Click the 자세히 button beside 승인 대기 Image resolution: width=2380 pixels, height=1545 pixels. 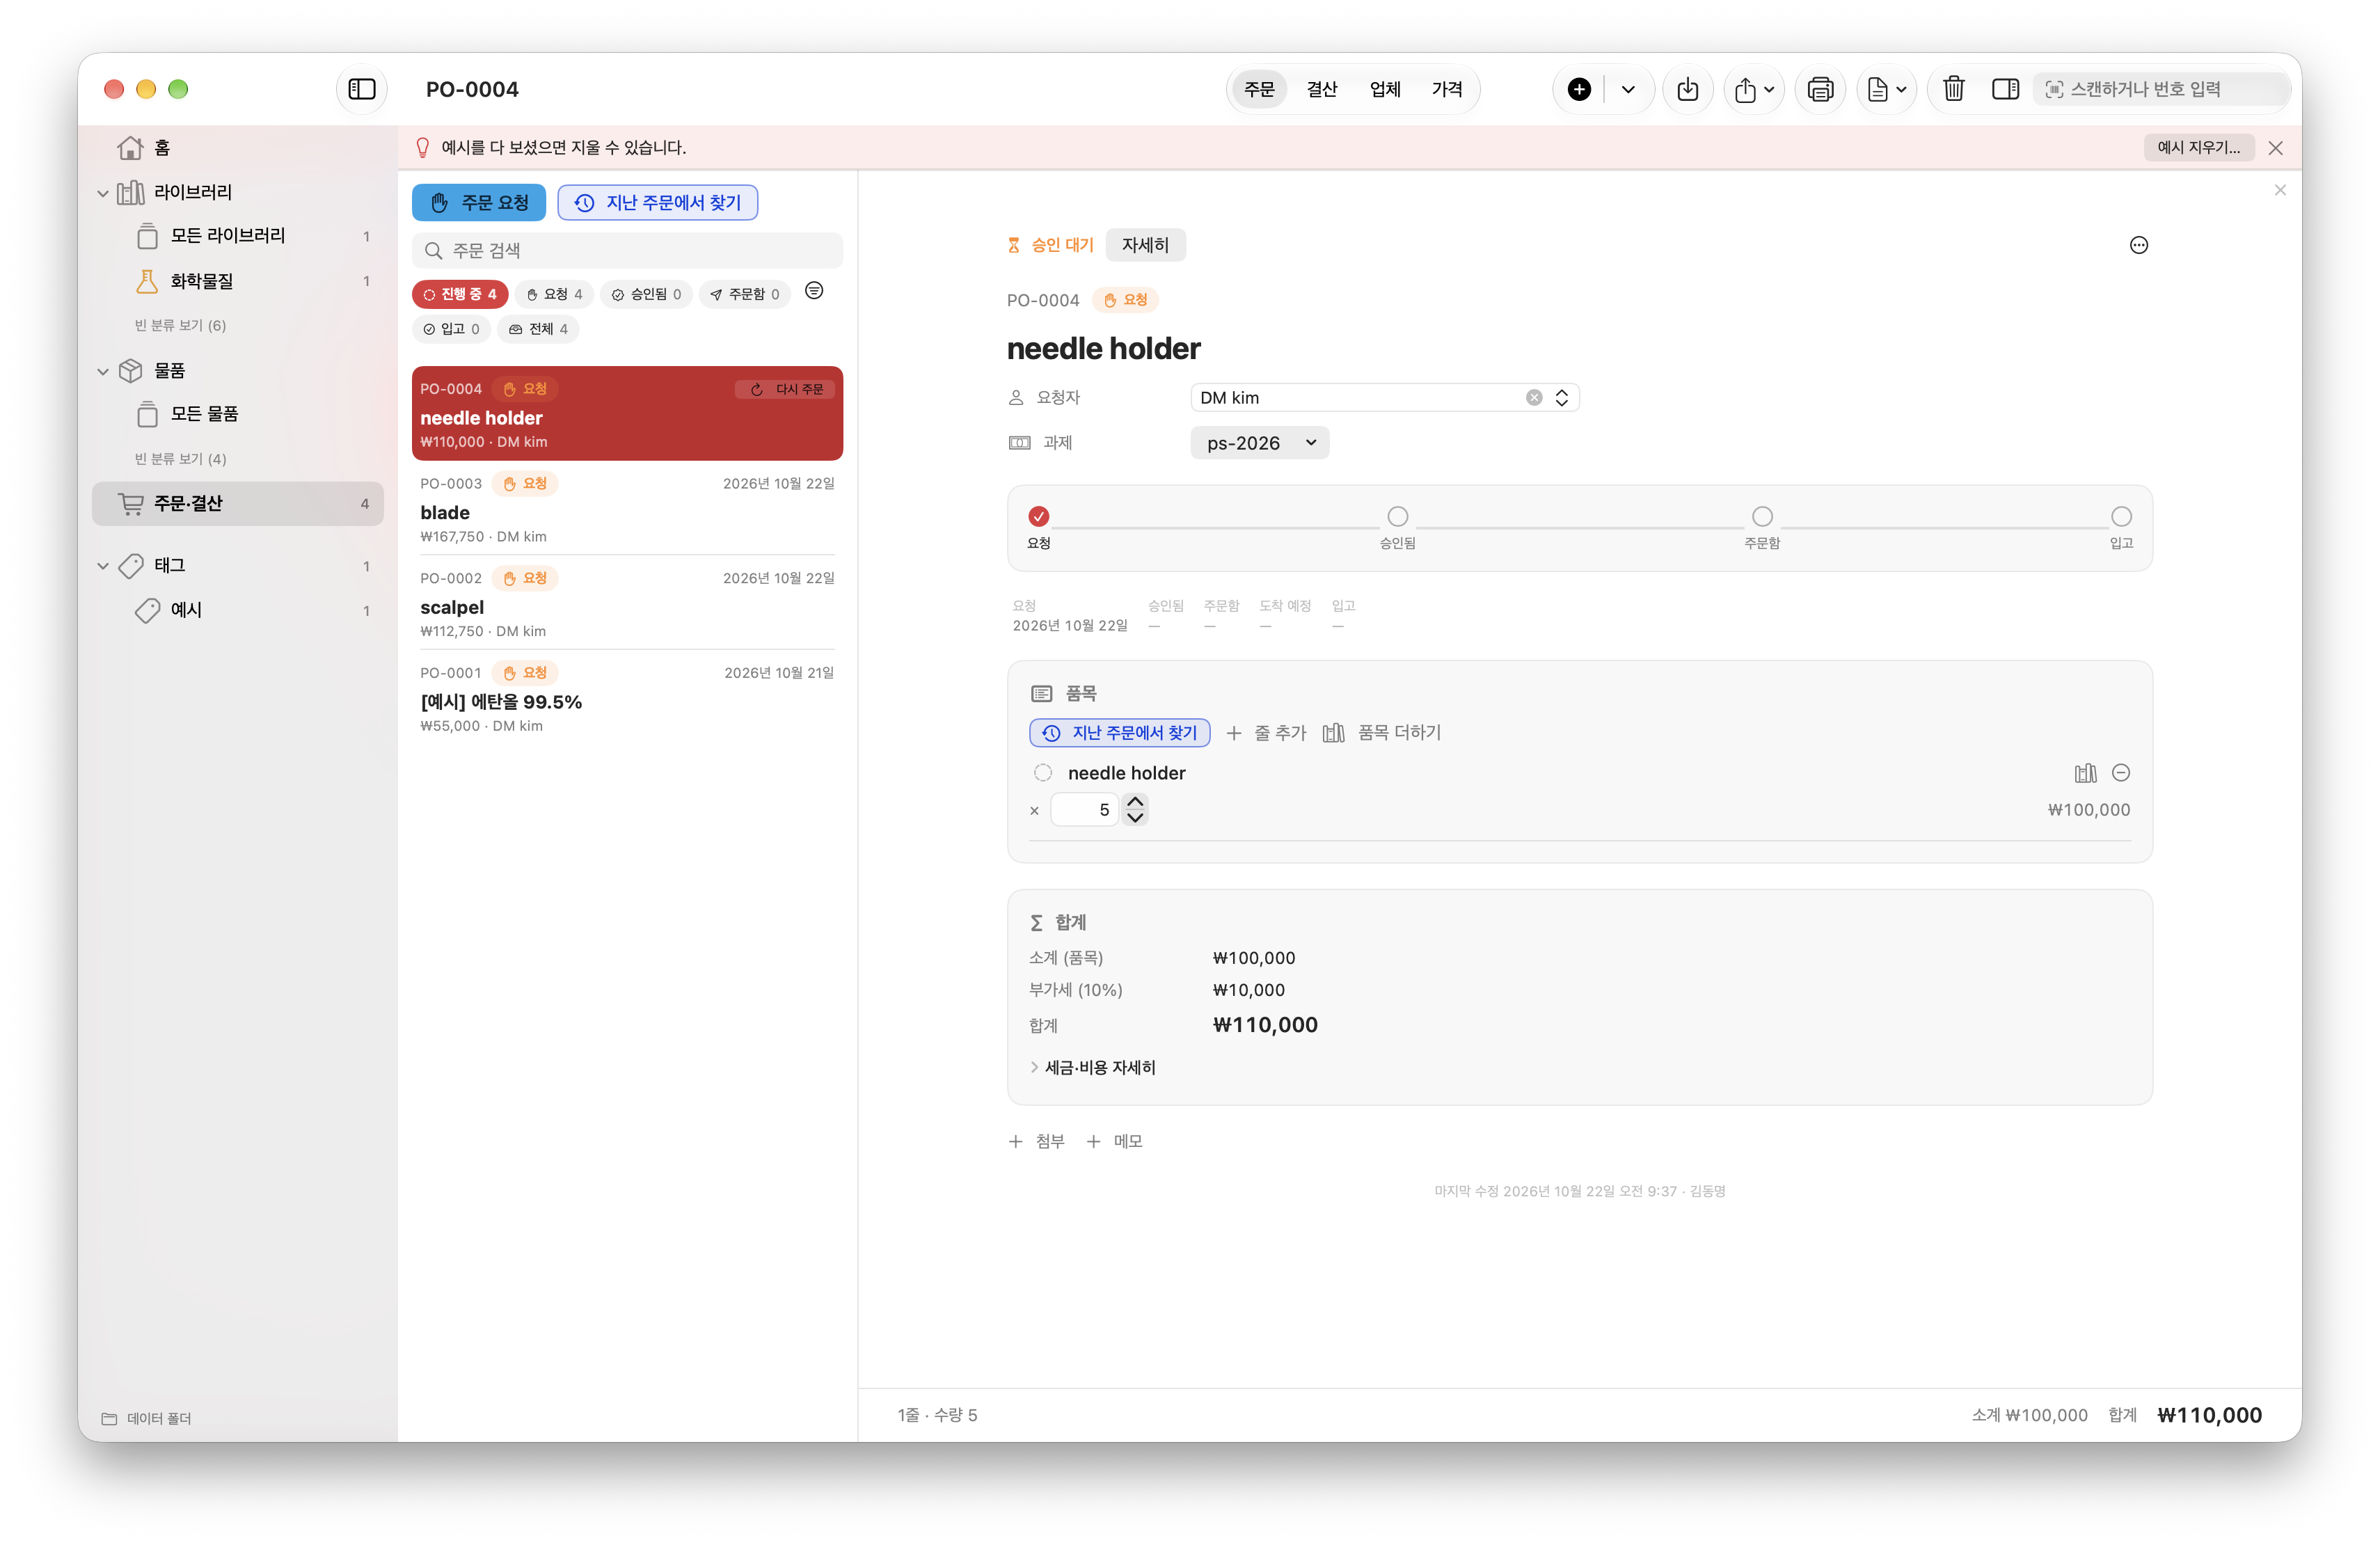click(x=1145, y=245)
